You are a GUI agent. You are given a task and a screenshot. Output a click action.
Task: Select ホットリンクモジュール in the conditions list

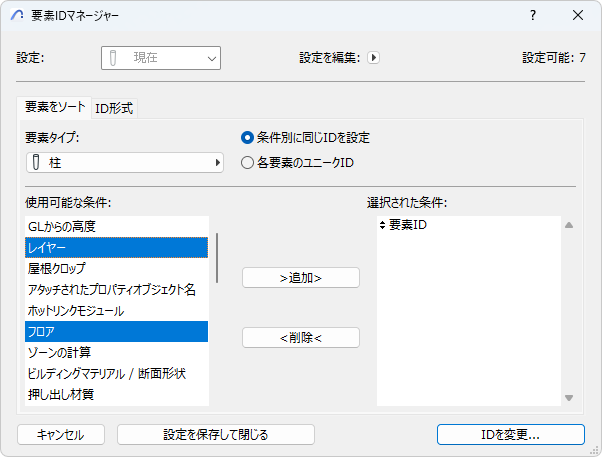click(x=76, y=311)
